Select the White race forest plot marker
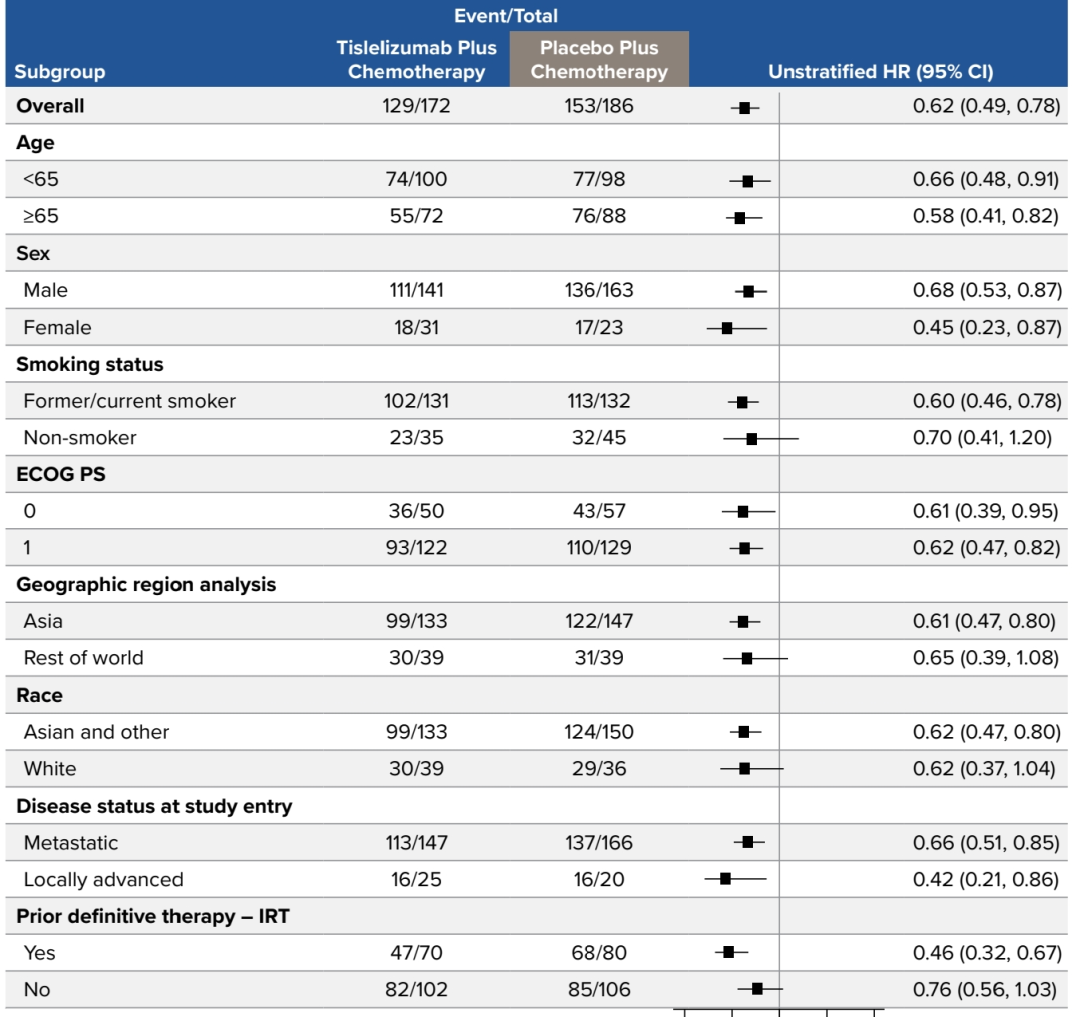Screen dimensions: 1080x1017 (x=744, y=769)
